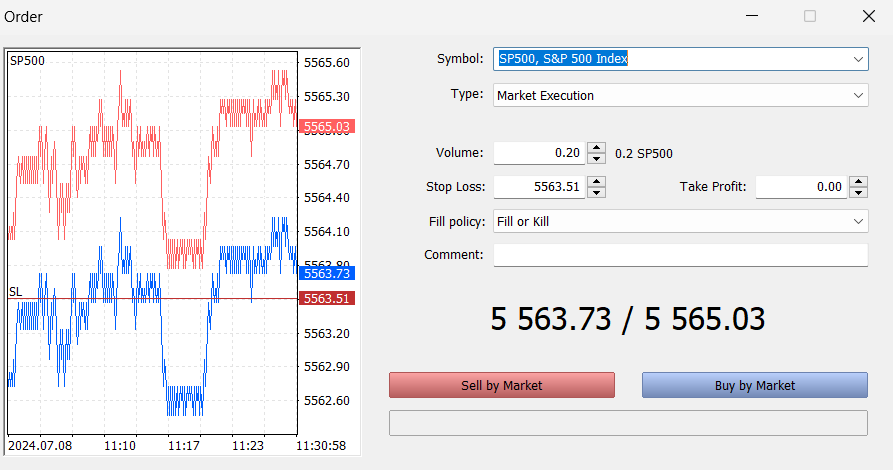
Task: Close the Order dialog window
Action: point(868,16)
